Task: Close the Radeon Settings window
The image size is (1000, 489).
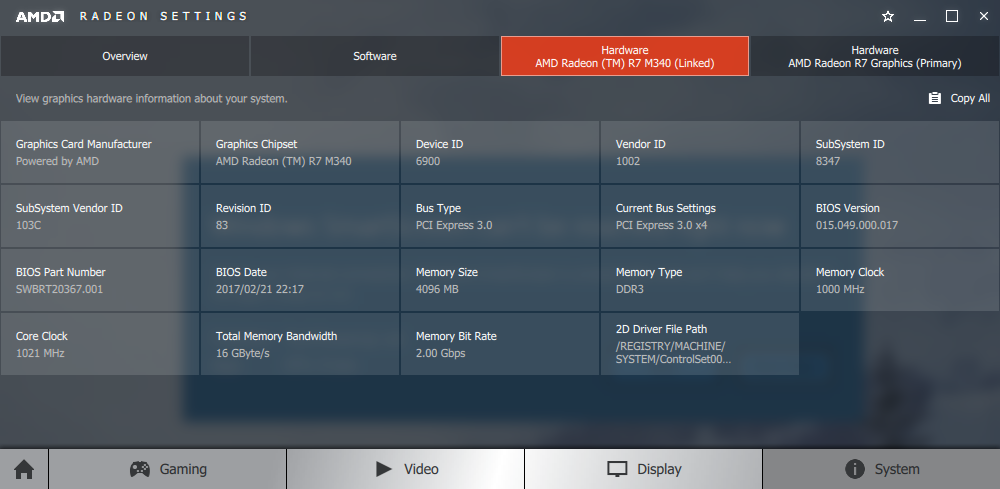Action: tap(984, 17)
